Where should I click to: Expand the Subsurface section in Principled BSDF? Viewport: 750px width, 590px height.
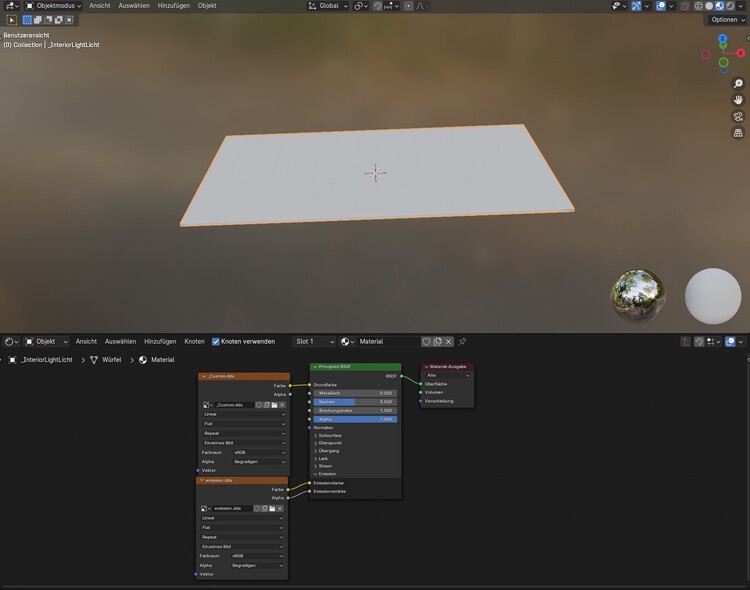316,436
